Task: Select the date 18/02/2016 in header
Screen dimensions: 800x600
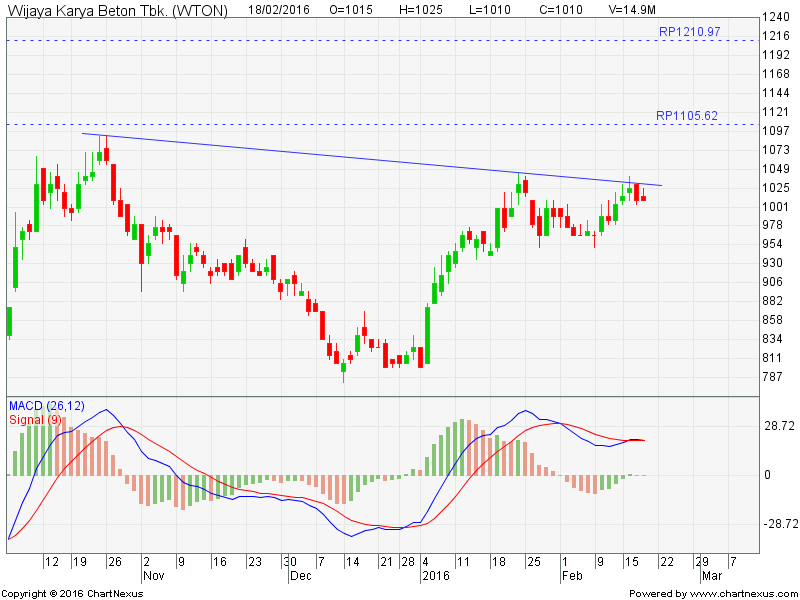Action: click(279, 10)
